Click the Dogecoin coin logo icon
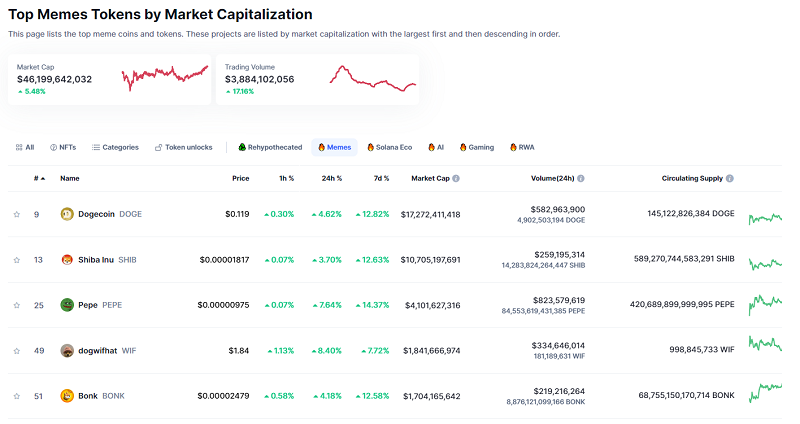Image resolution: width=800 pixels, height=424 pixels. [x=67, y=214]
